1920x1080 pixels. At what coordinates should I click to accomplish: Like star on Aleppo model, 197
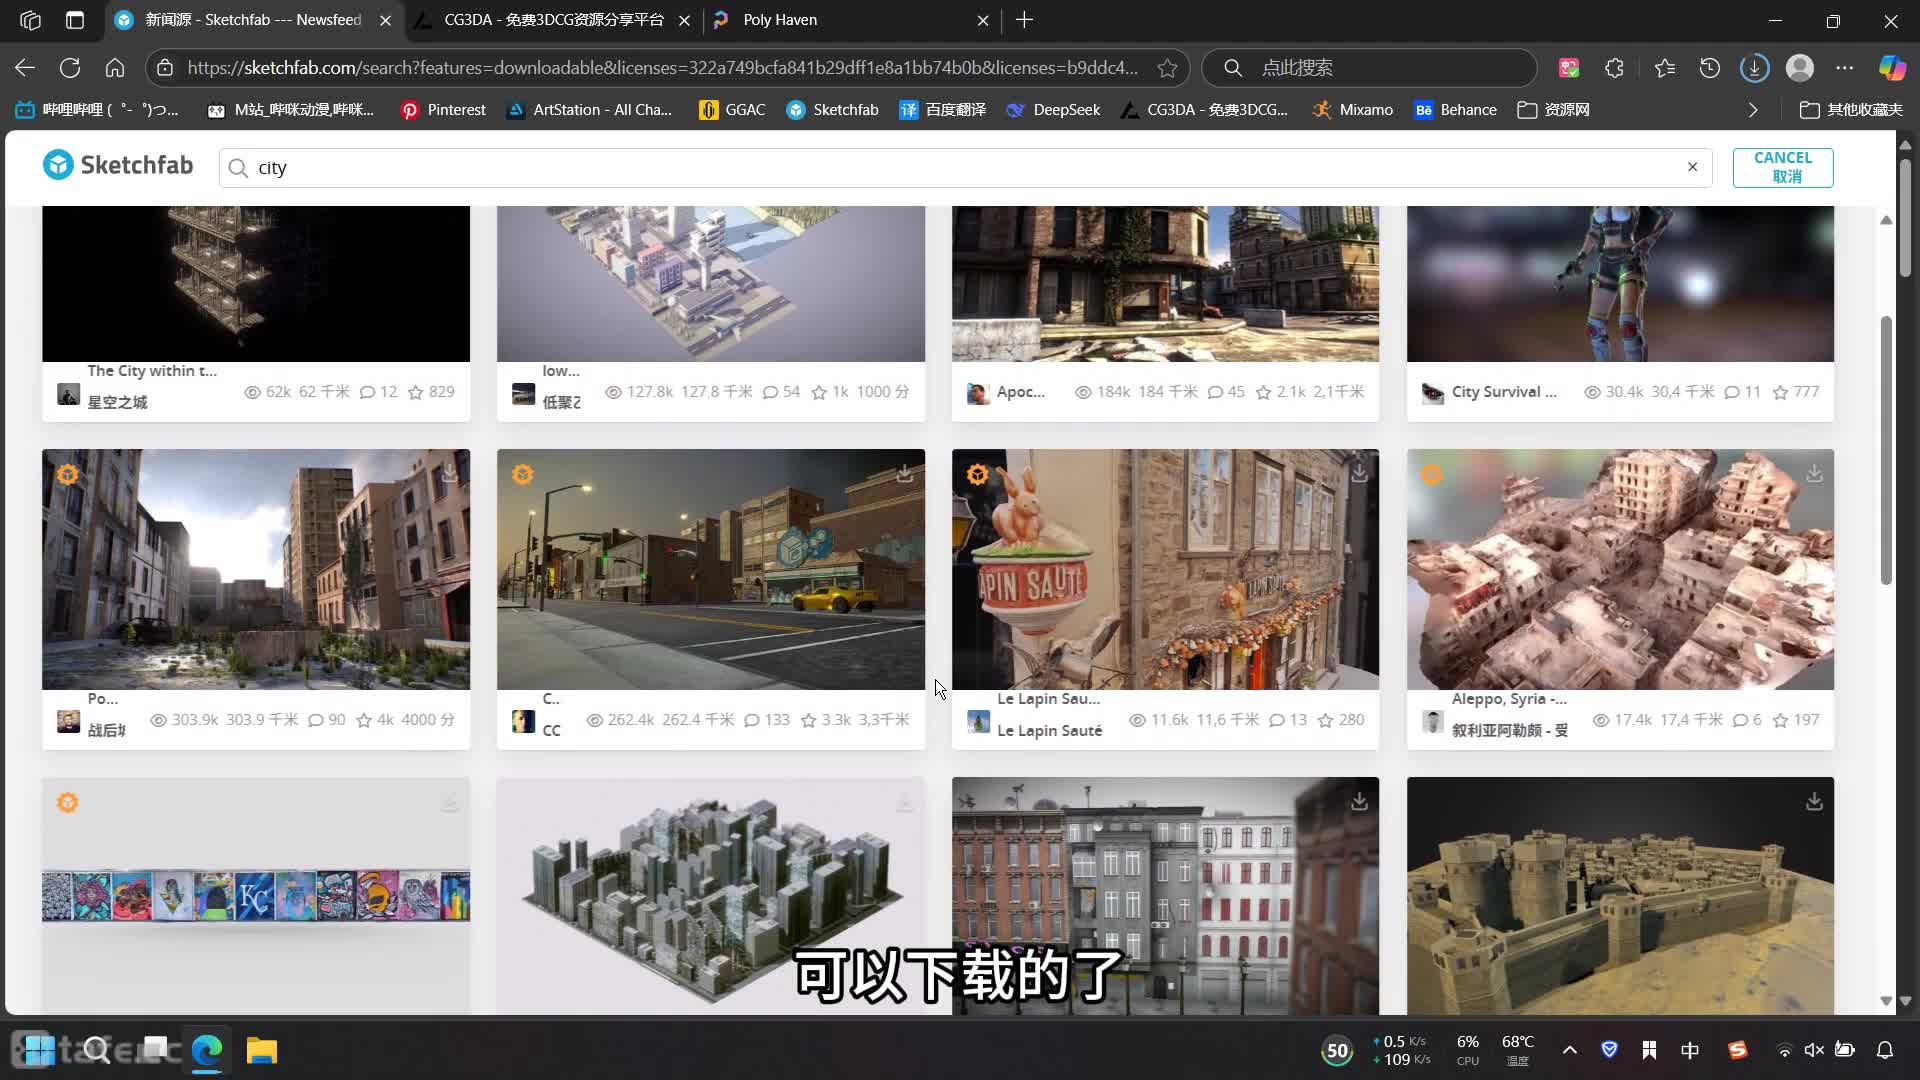(x=1780, y=720)
